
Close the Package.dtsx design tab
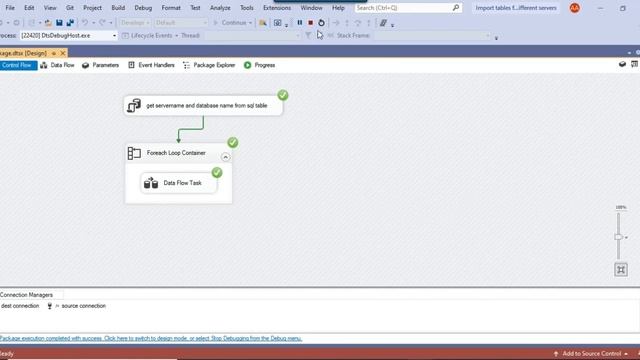[63, 53]
